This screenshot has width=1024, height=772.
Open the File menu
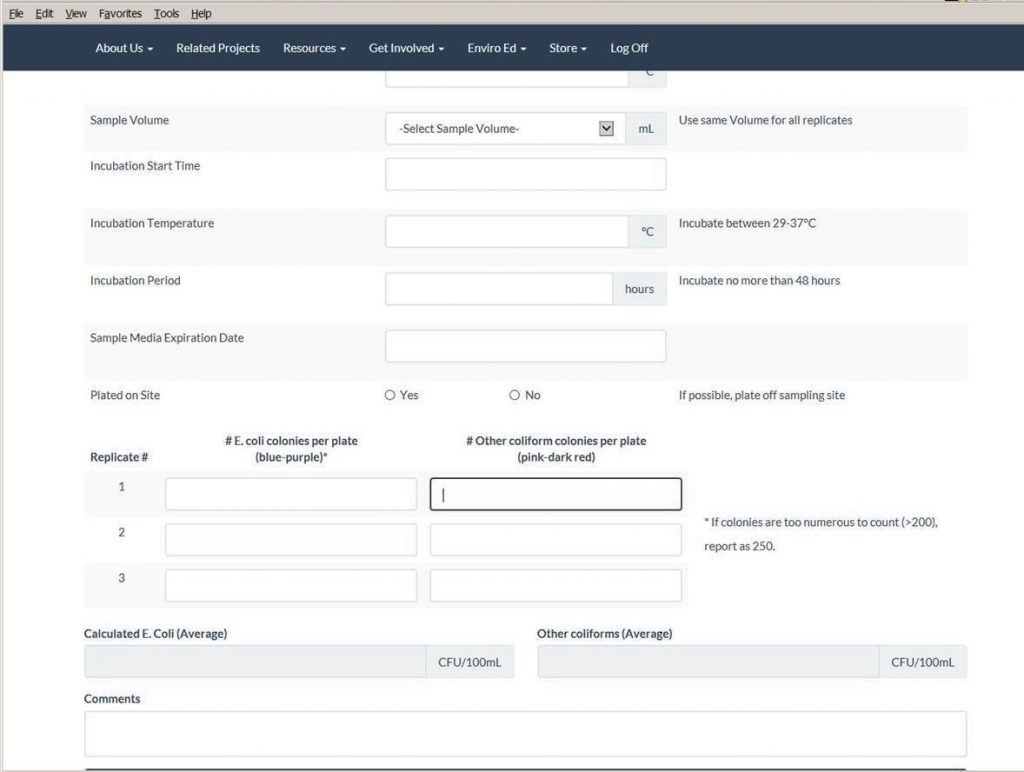coord(16,14)
